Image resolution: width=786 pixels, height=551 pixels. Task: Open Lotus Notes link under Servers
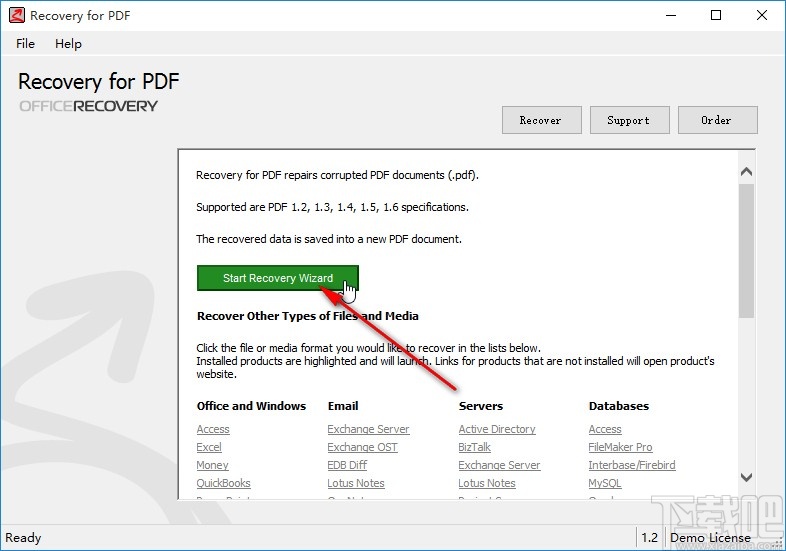click(487, 483)
